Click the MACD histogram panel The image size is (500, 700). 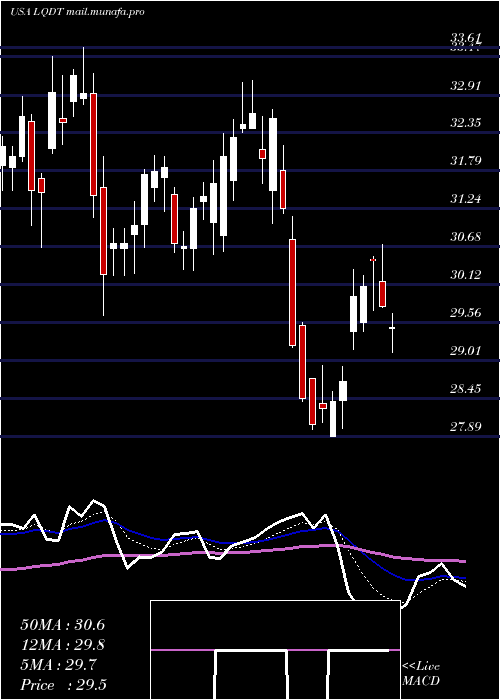point(275,650)
